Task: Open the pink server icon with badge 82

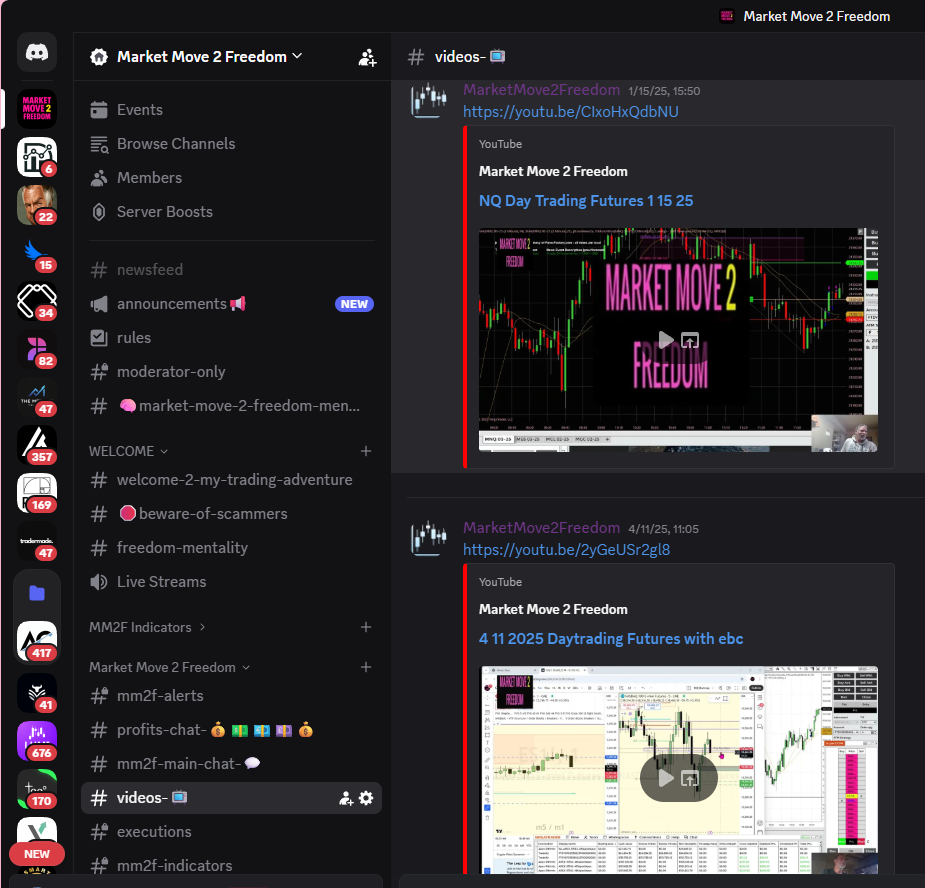Action: tap(37, 349)
